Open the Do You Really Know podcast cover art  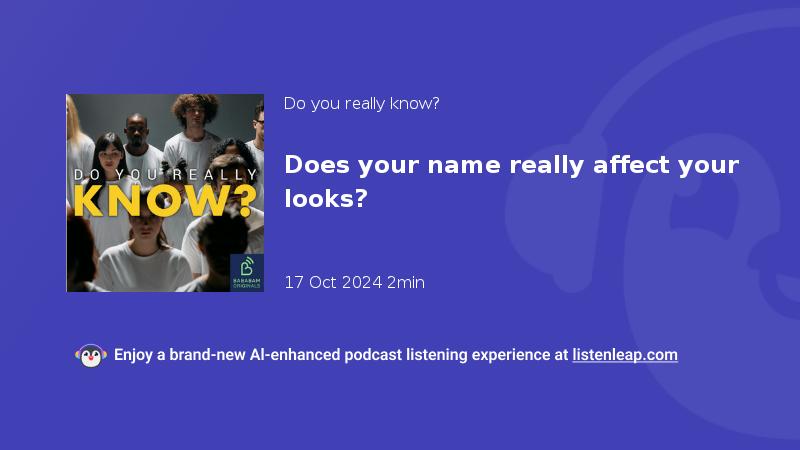(165, 193)
